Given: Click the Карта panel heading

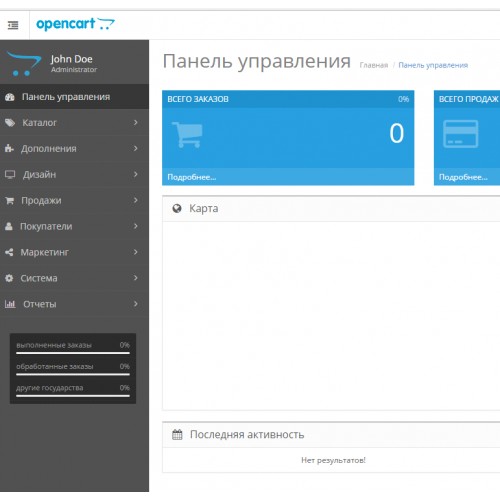Looking at the screenshot, I should click(204, 209).
